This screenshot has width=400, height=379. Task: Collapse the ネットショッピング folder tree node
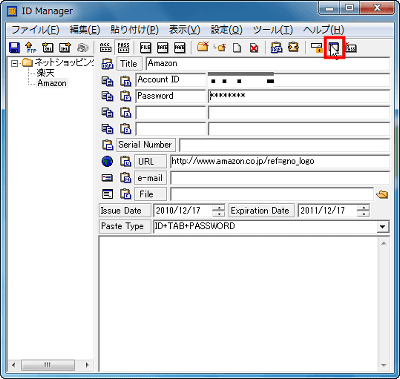click(14, 63)
